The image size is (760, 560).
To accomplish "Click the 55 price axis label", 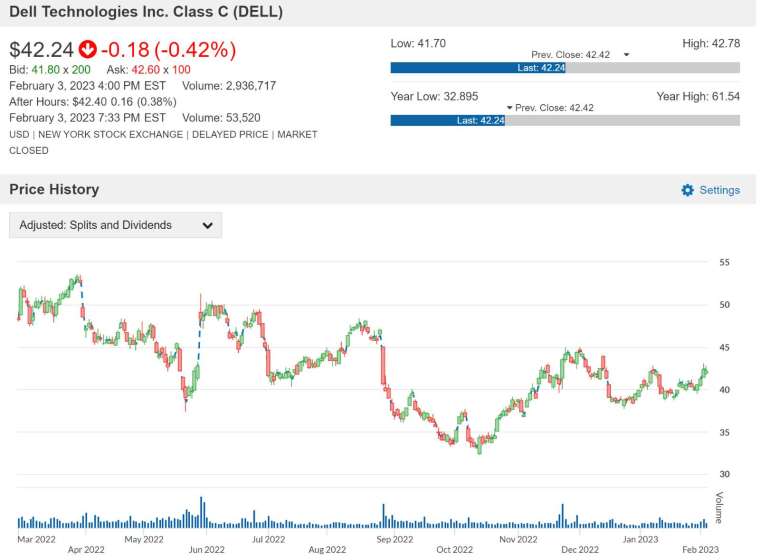I will (x=724, y=262).
